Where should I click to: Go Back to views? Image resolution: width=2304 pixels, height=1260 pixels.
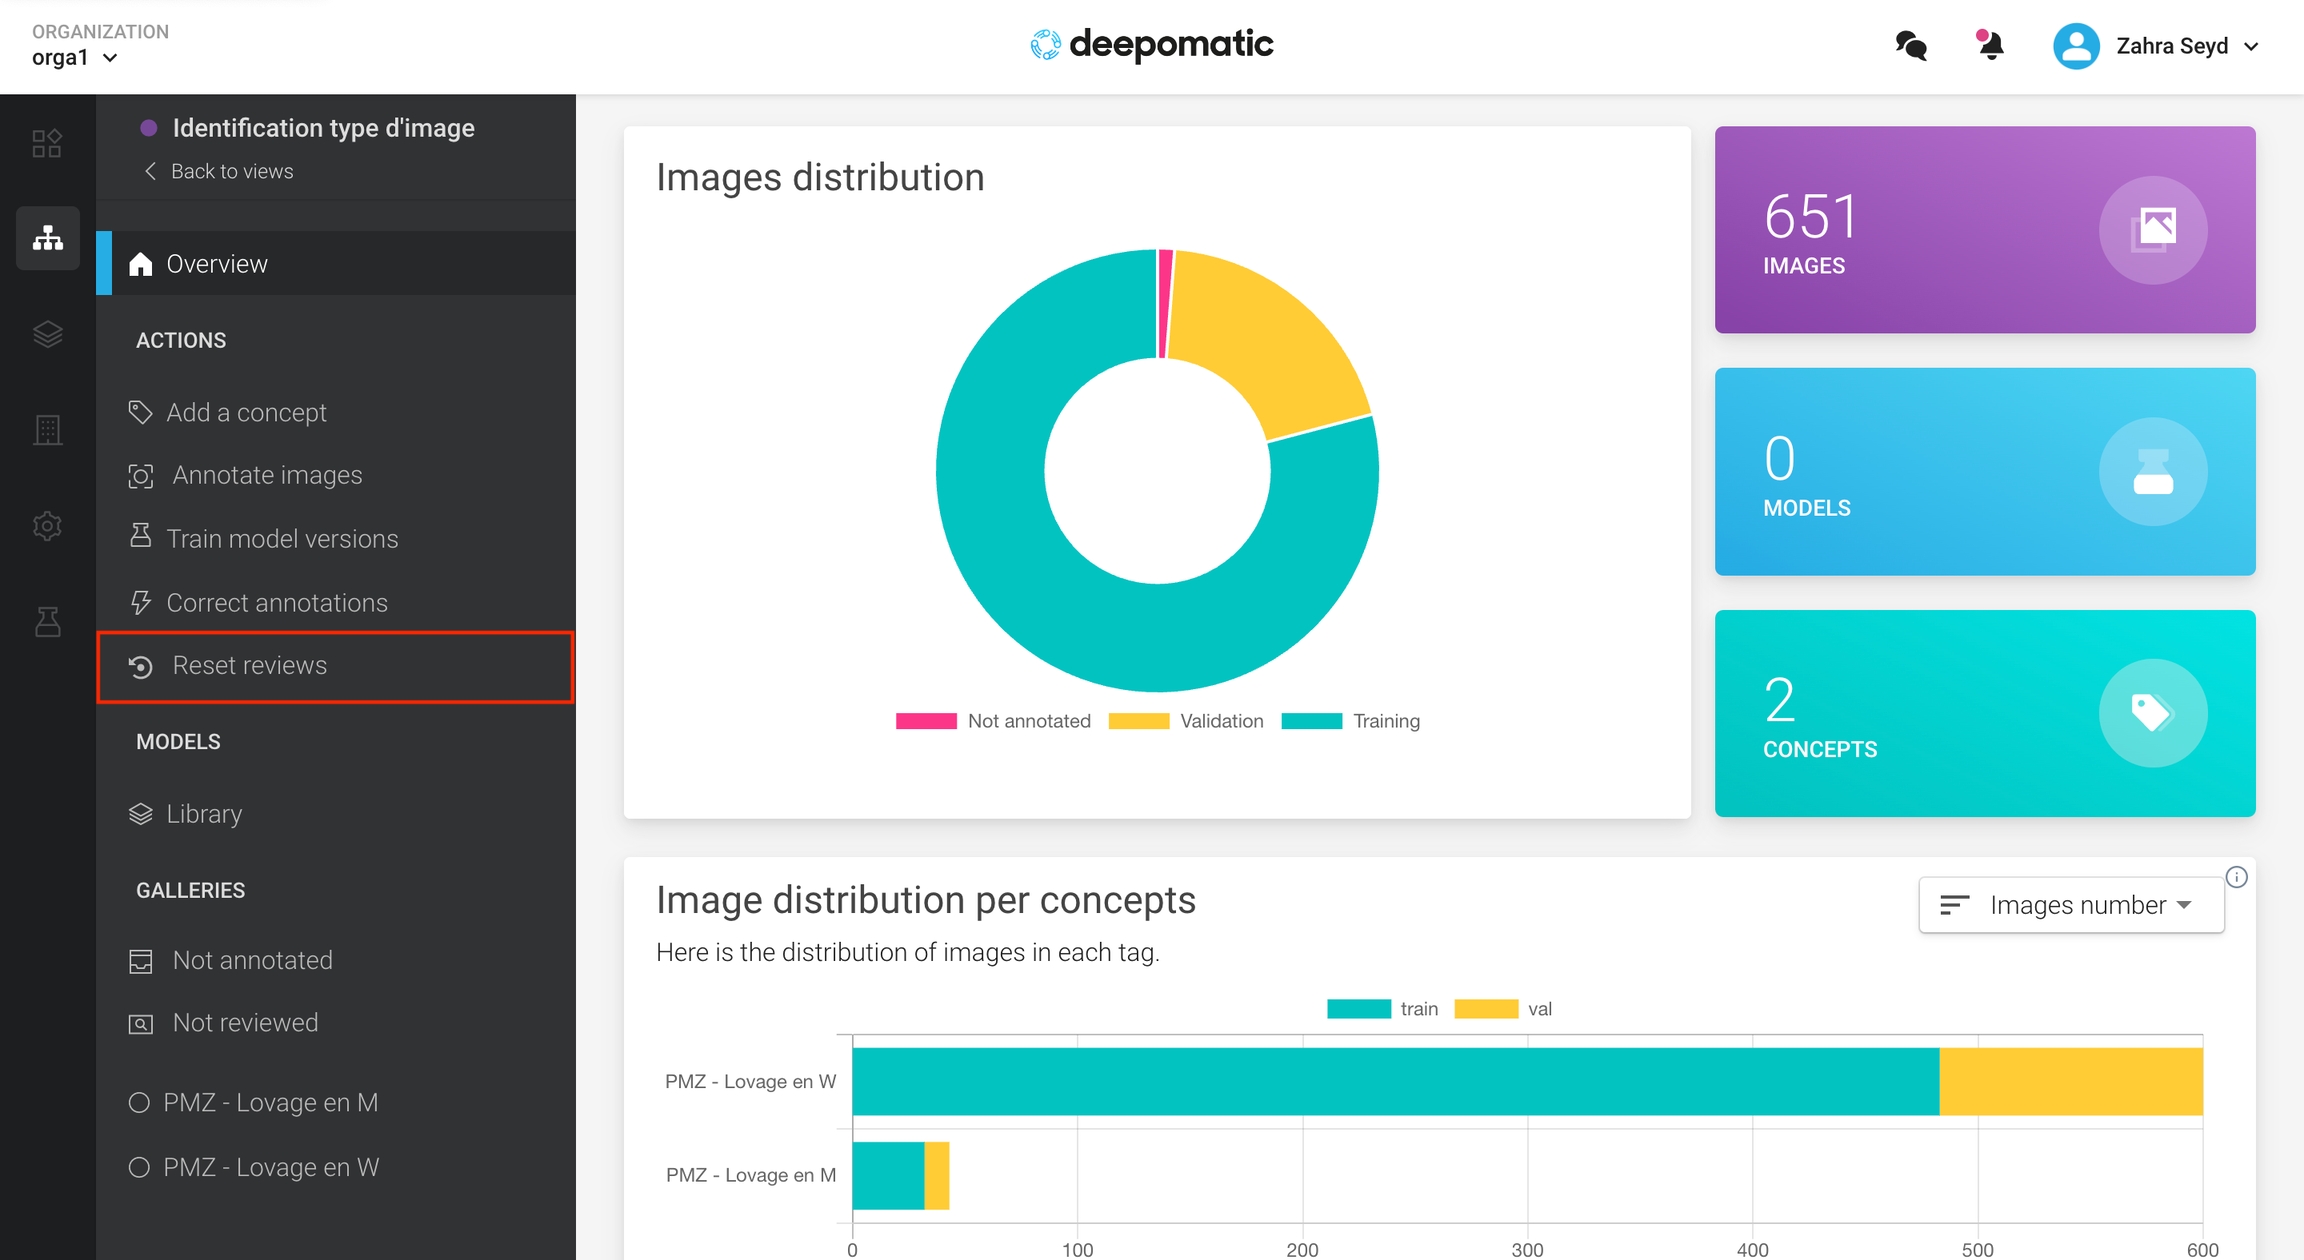point(231,171)
